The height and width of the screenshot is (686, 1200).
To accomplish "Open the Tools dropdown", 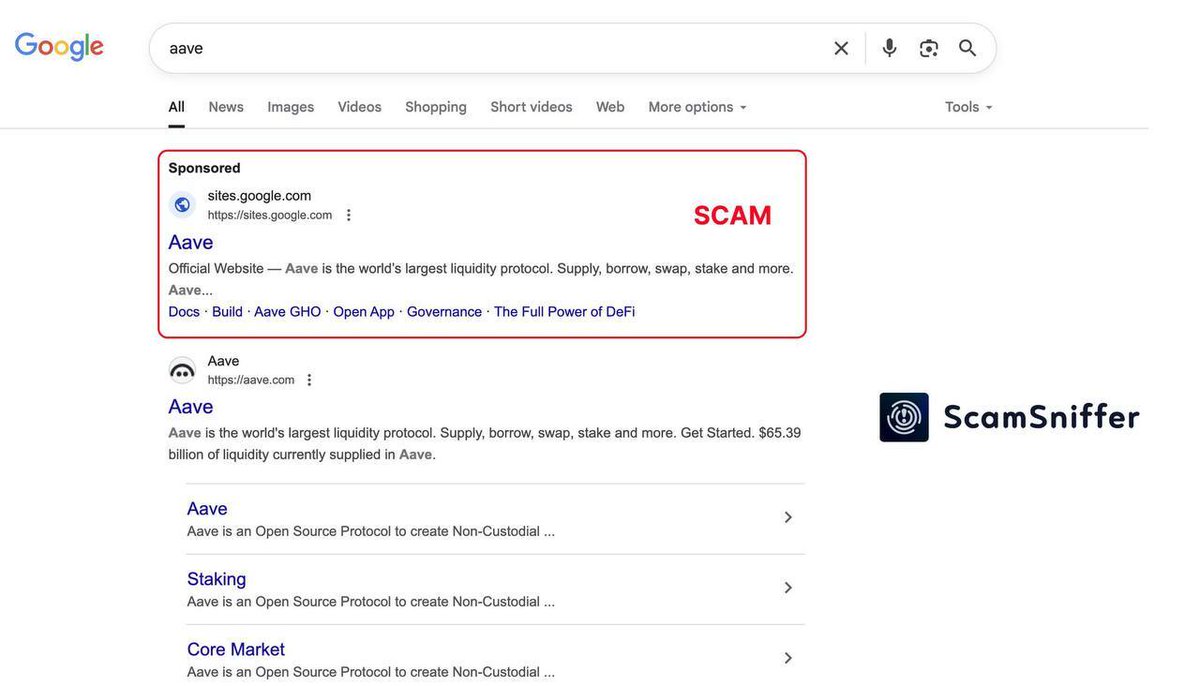I will coord(966,106).
